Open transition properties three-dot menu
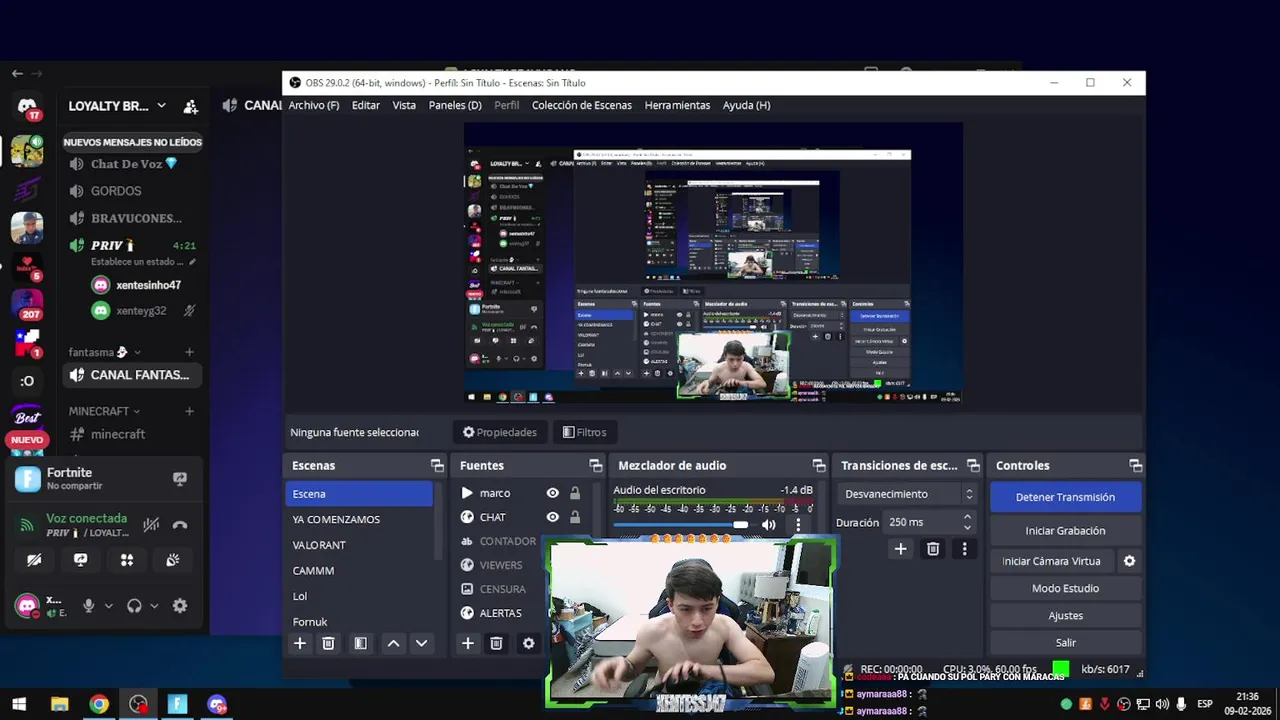 964,549
